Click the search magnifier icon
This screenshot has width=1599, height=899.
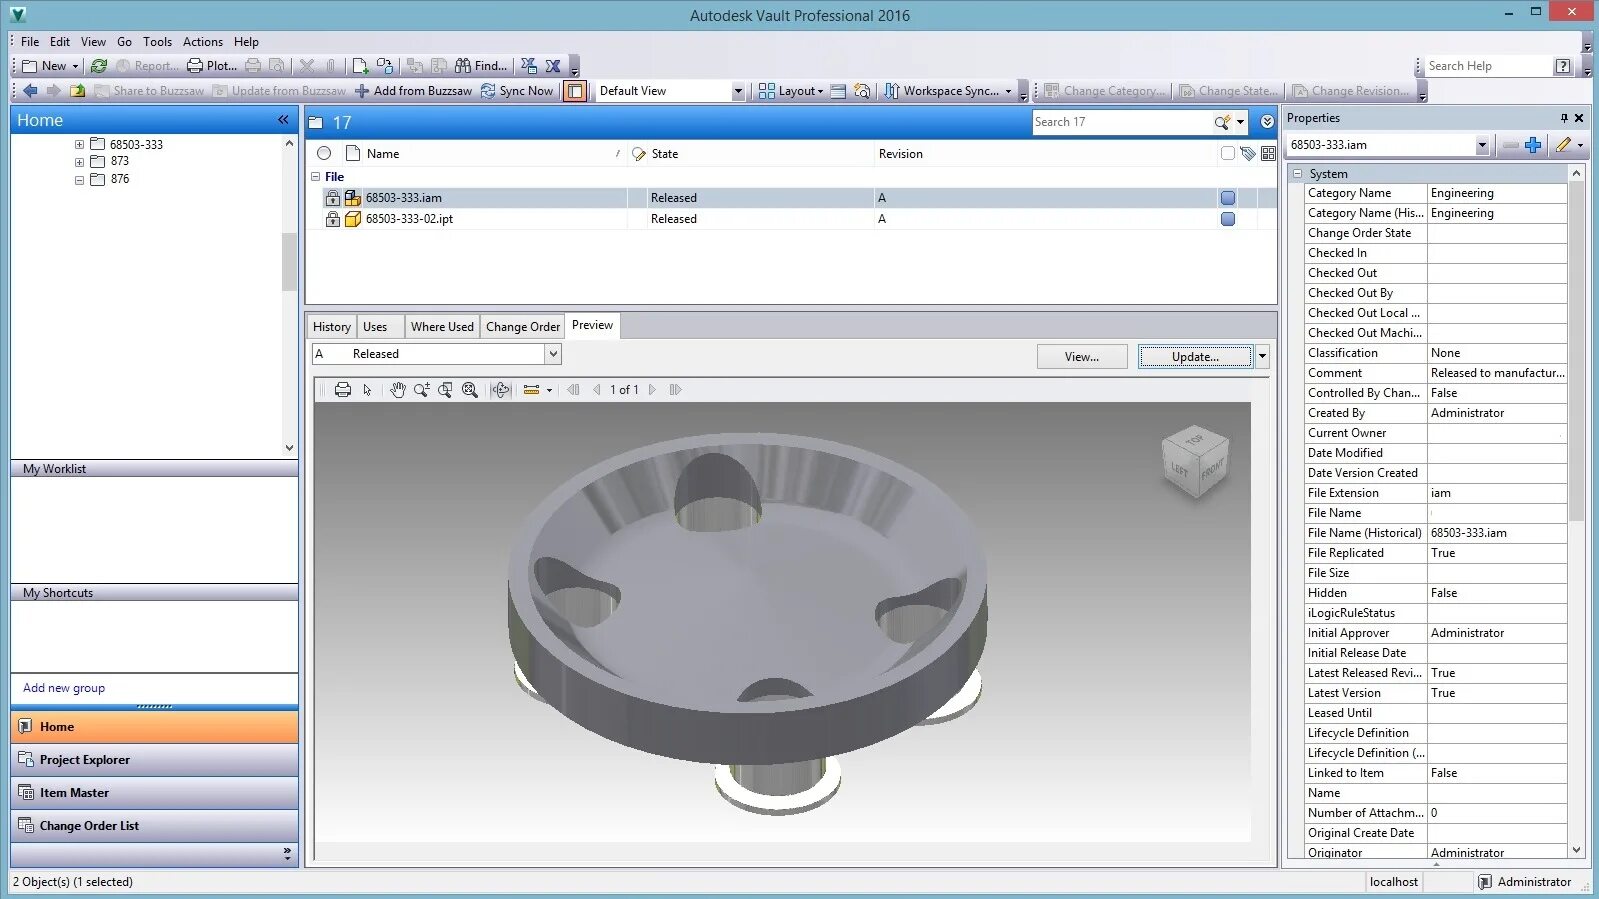click(x=1222, y=122)
